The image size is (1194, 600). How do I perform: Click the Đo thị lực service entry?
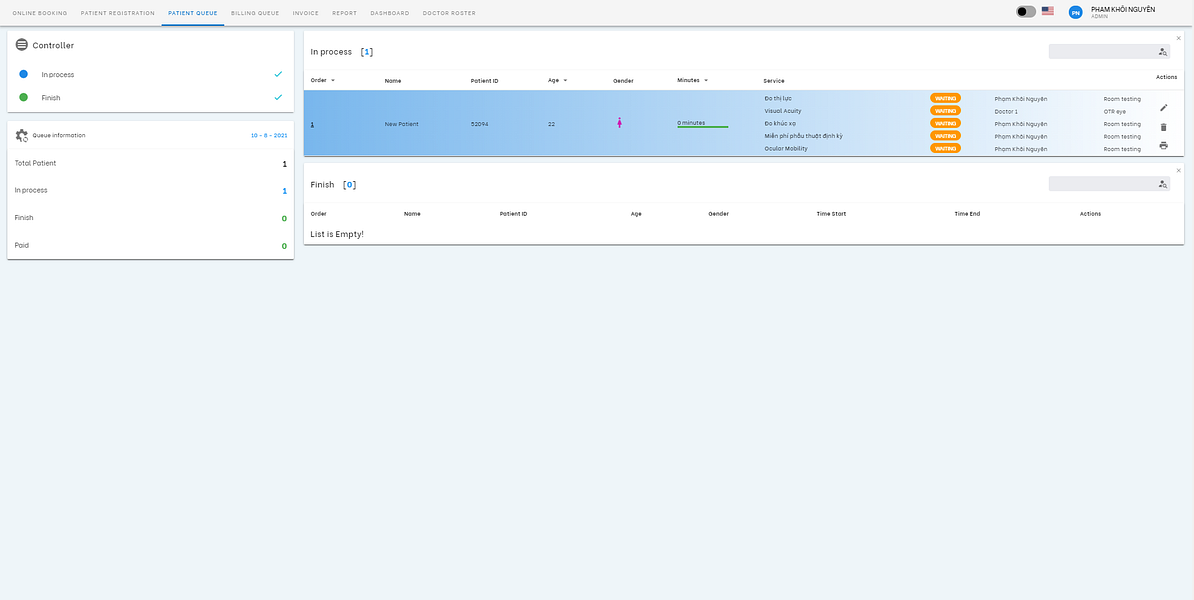pos(778,98)
